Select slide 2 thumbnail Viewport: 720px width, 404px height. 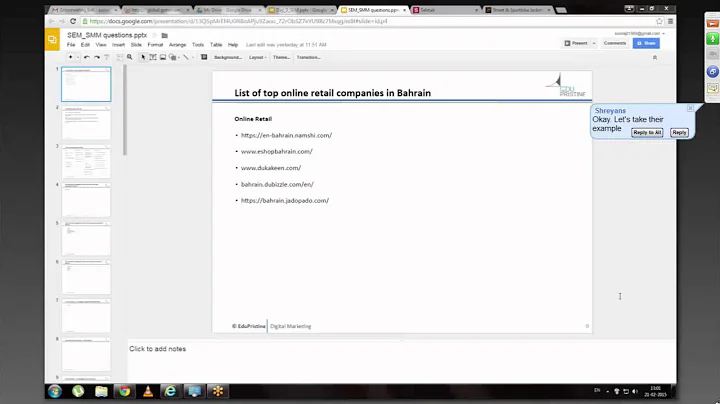pos(86,123)
